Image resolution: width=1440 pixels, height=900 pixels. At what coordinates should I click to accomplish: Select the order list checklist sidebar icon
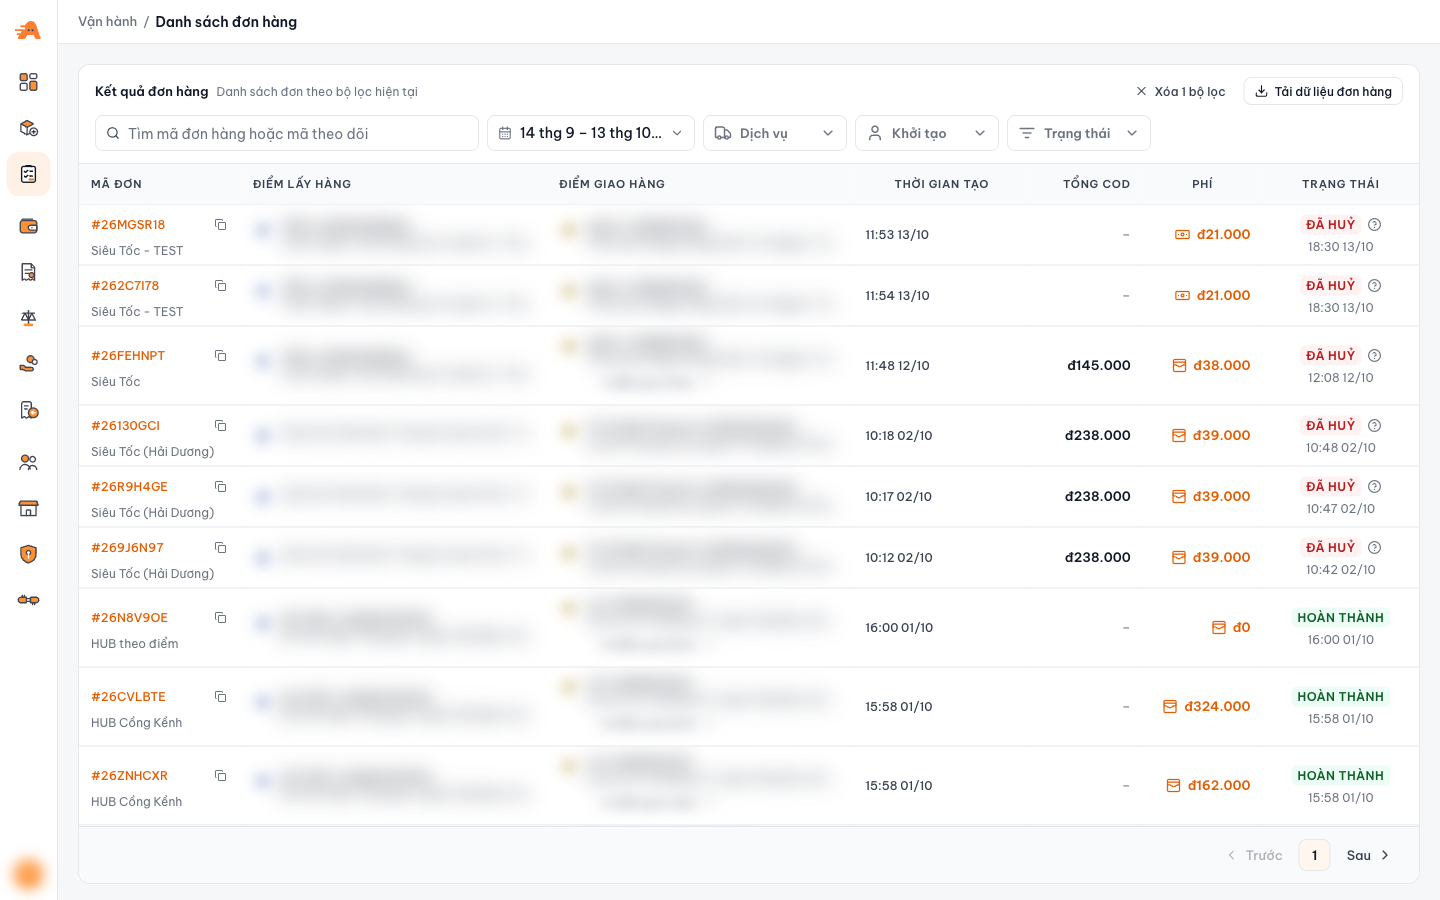[28, 174]
